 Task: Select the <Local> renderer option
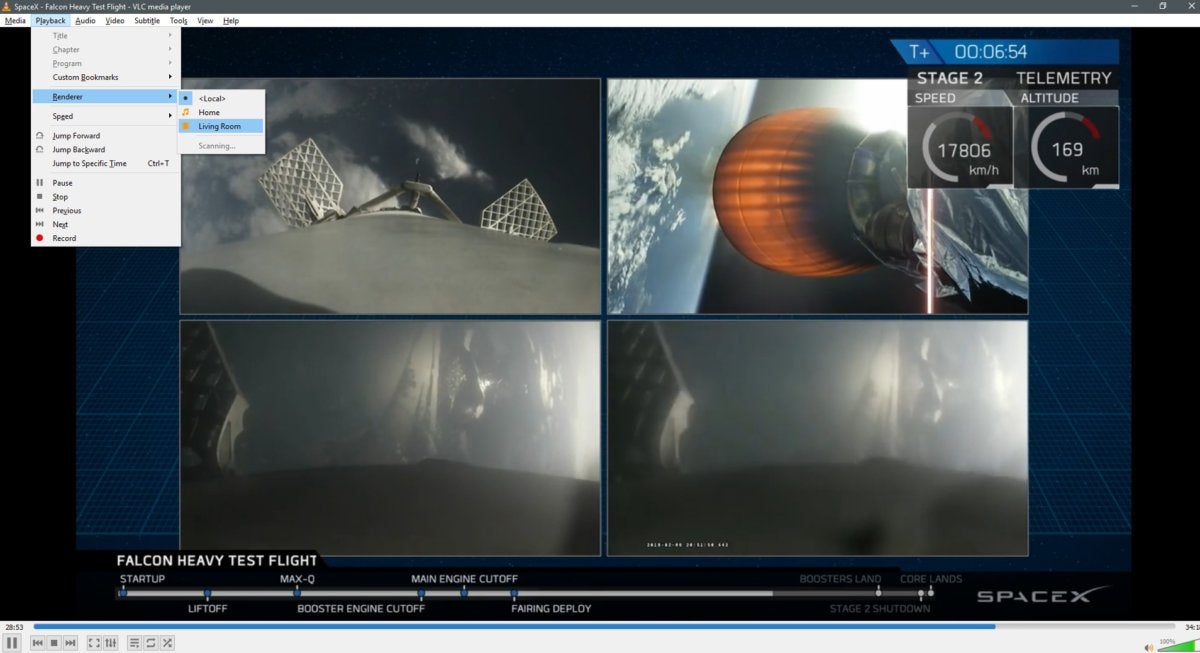click(221, 98)
